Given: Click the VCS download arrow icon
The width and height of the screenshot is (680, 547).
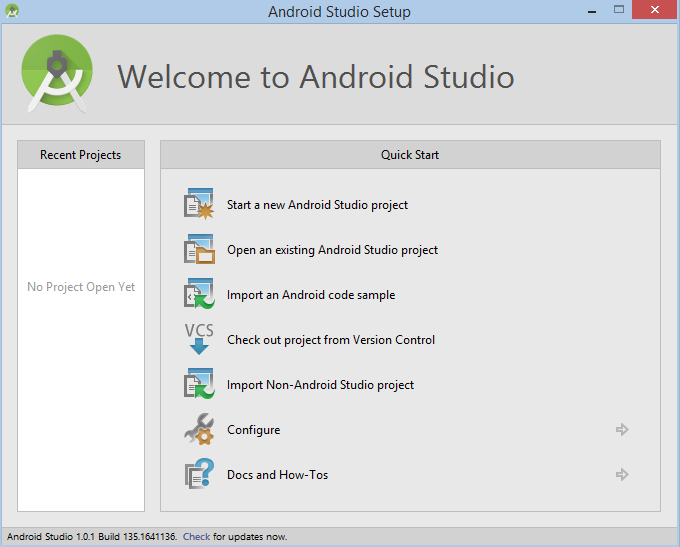Looking at the screenshot, I should pyautogui.click(x=199, y=339).
